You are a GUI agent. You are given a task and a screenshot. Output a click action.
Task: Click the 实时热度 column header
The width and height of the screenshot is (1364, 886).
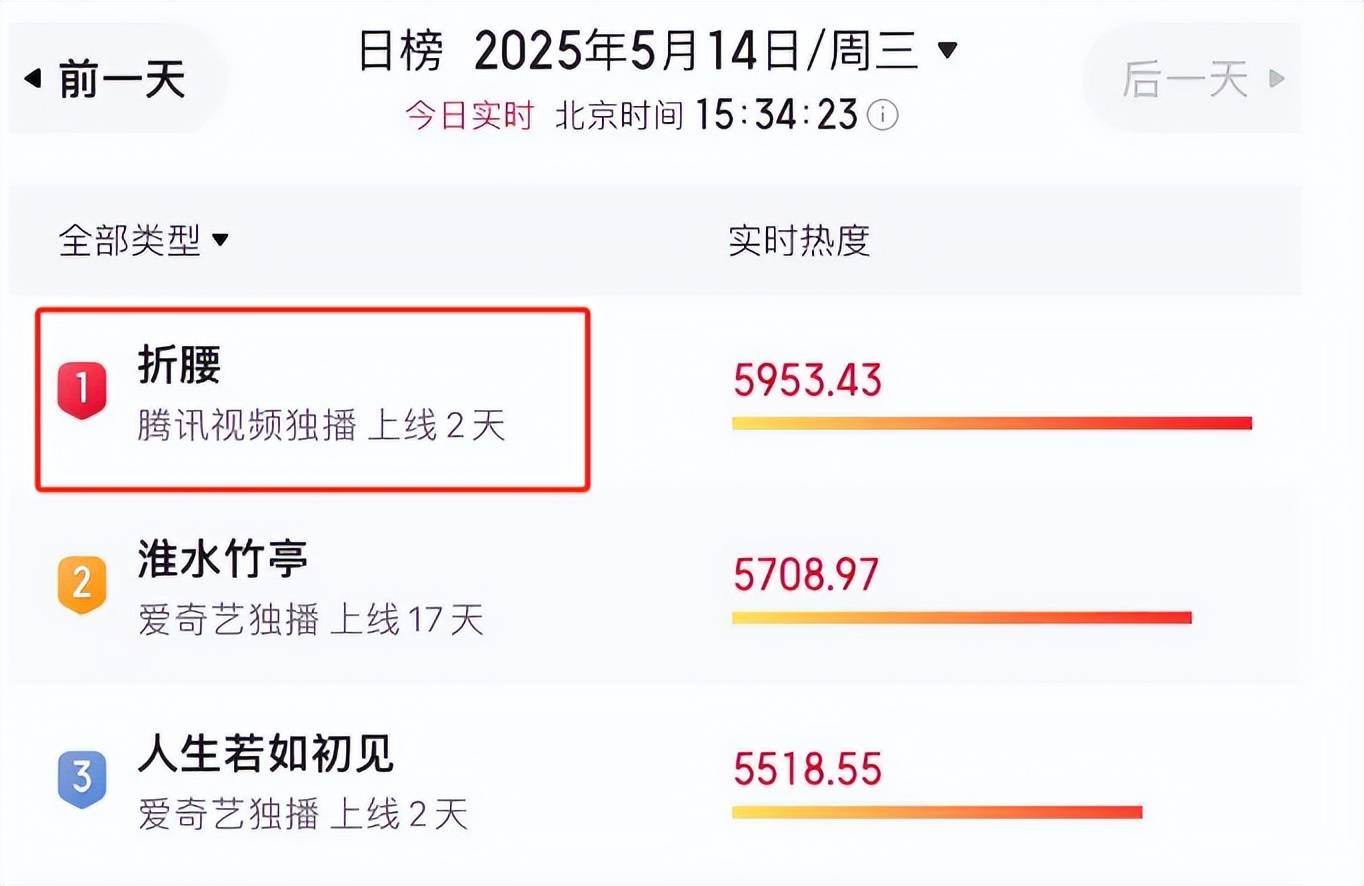click(799, 240)
